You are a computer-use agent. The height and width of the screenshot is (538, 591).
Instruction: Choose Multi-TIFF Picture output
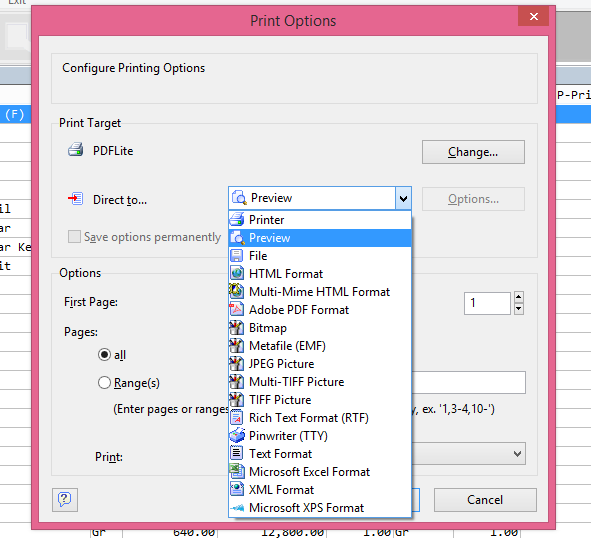tap(320, 382)
